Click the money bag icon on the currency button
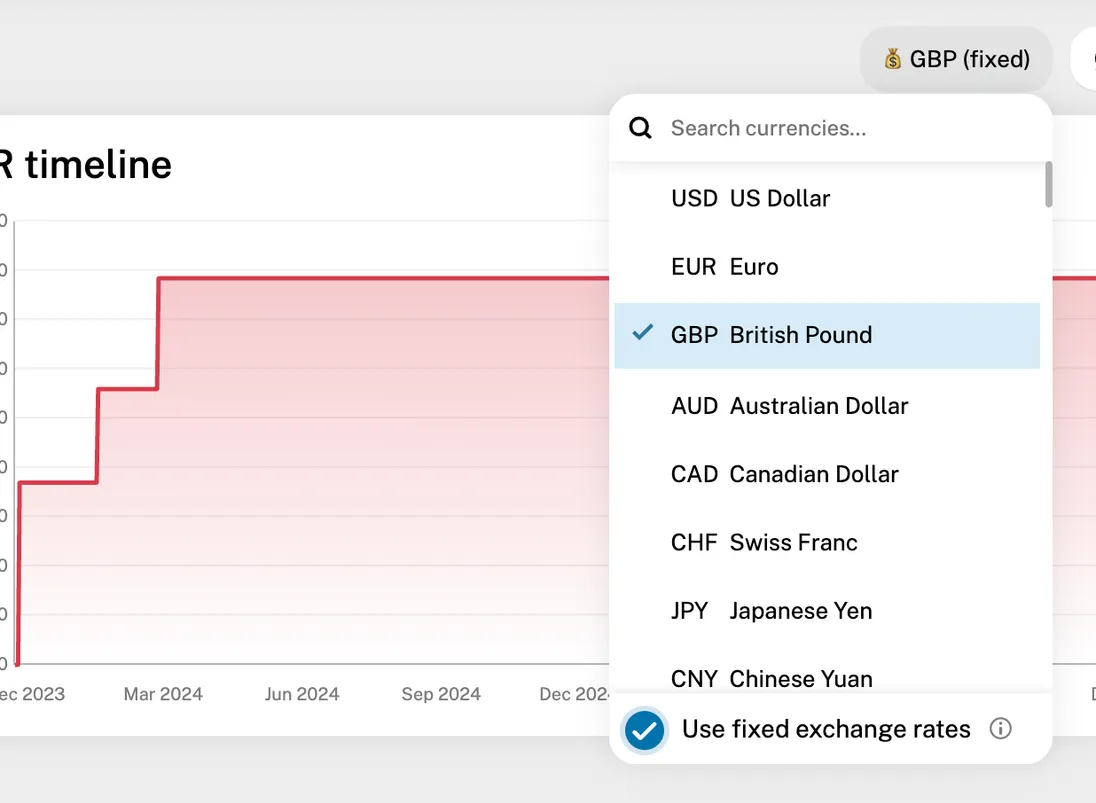The height and width of the screenshot is (803, 1096). click(893, 59)
